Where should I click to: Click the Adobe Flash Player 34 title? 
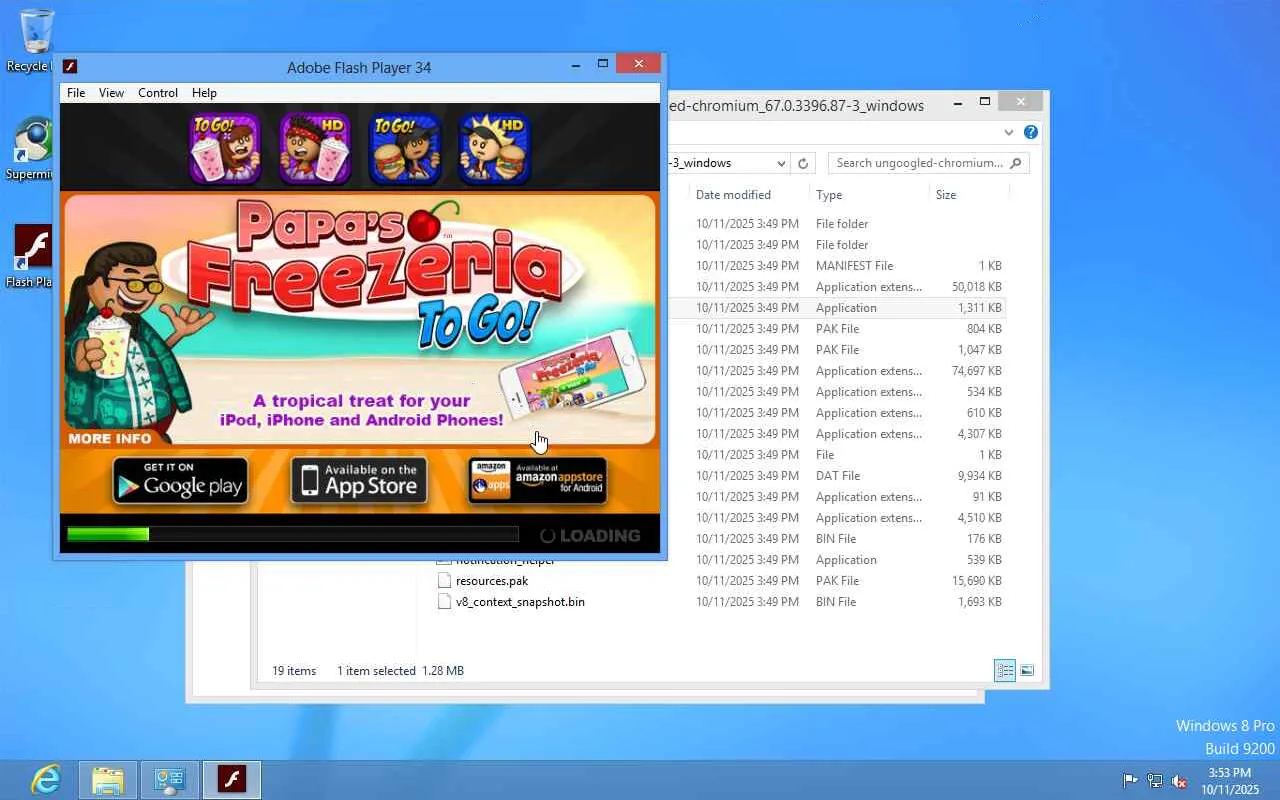(x=359, y=68)
